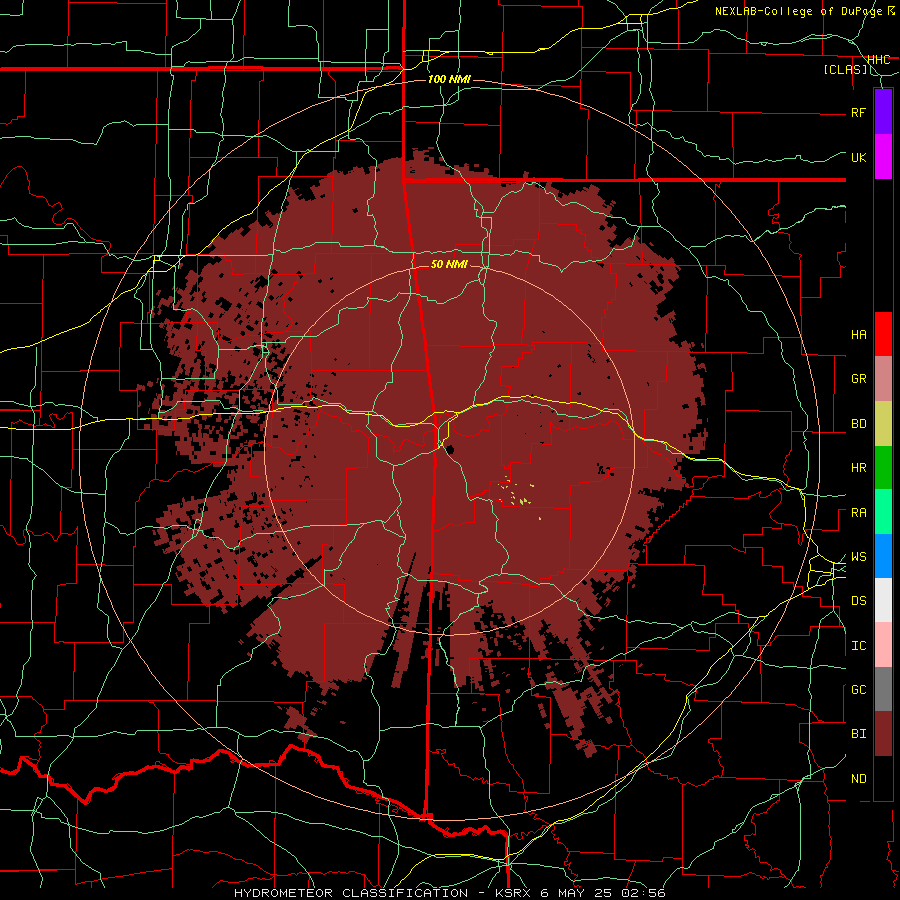The width and height of the screenshot is (900, 900).
Task: Click the HA legend label
Action: (x=858, y=335)
